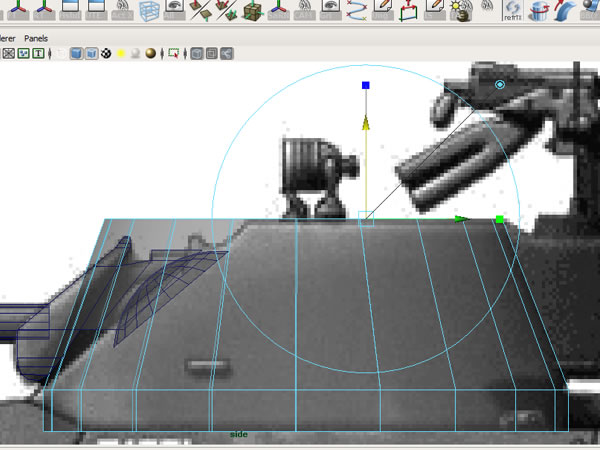Click the yellow upward manipulator arrow
The image size is (600, 450).
pos(366,123)
